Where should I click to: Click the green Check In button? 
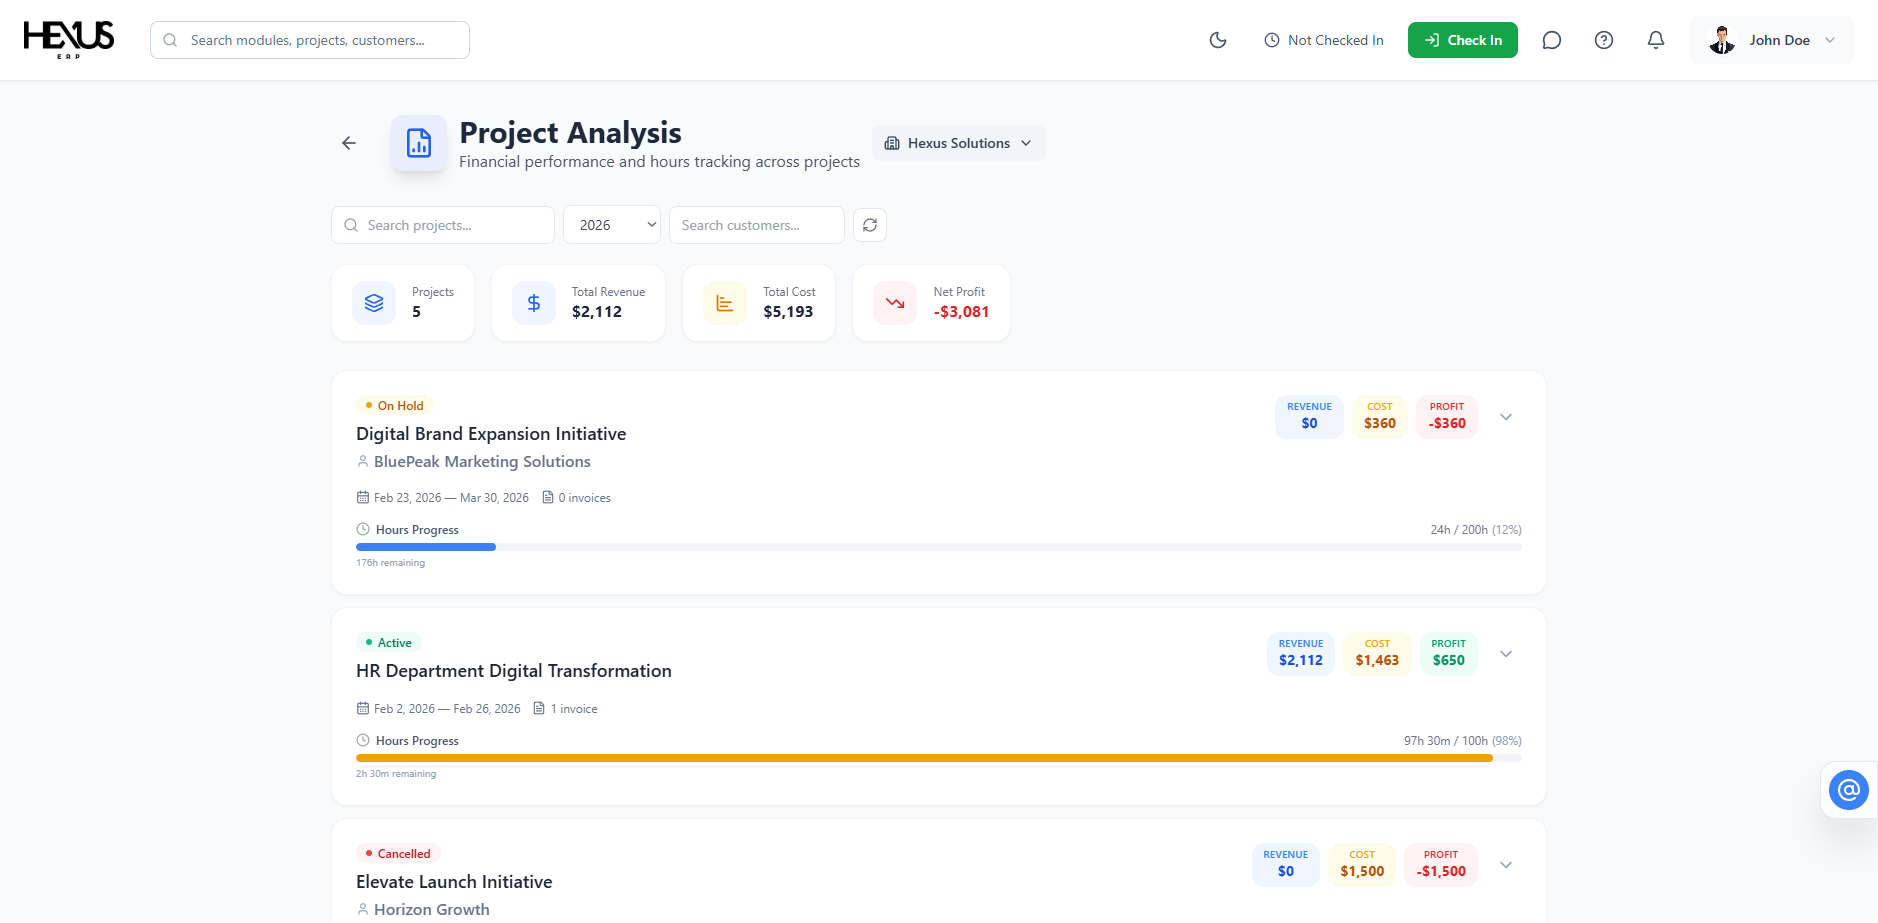(1463, 40)
